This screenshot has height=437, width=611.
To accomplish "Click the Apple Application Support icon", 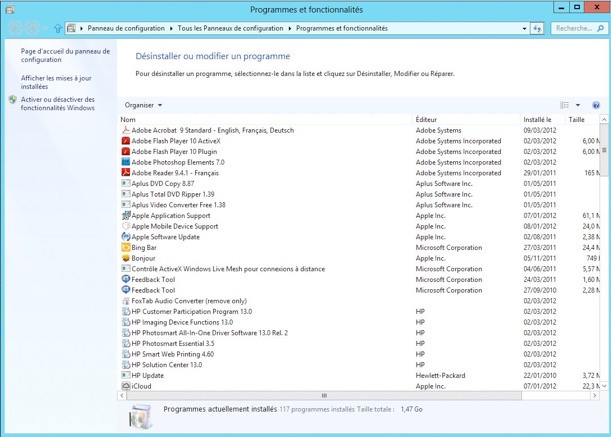I will tap(126, 216).
